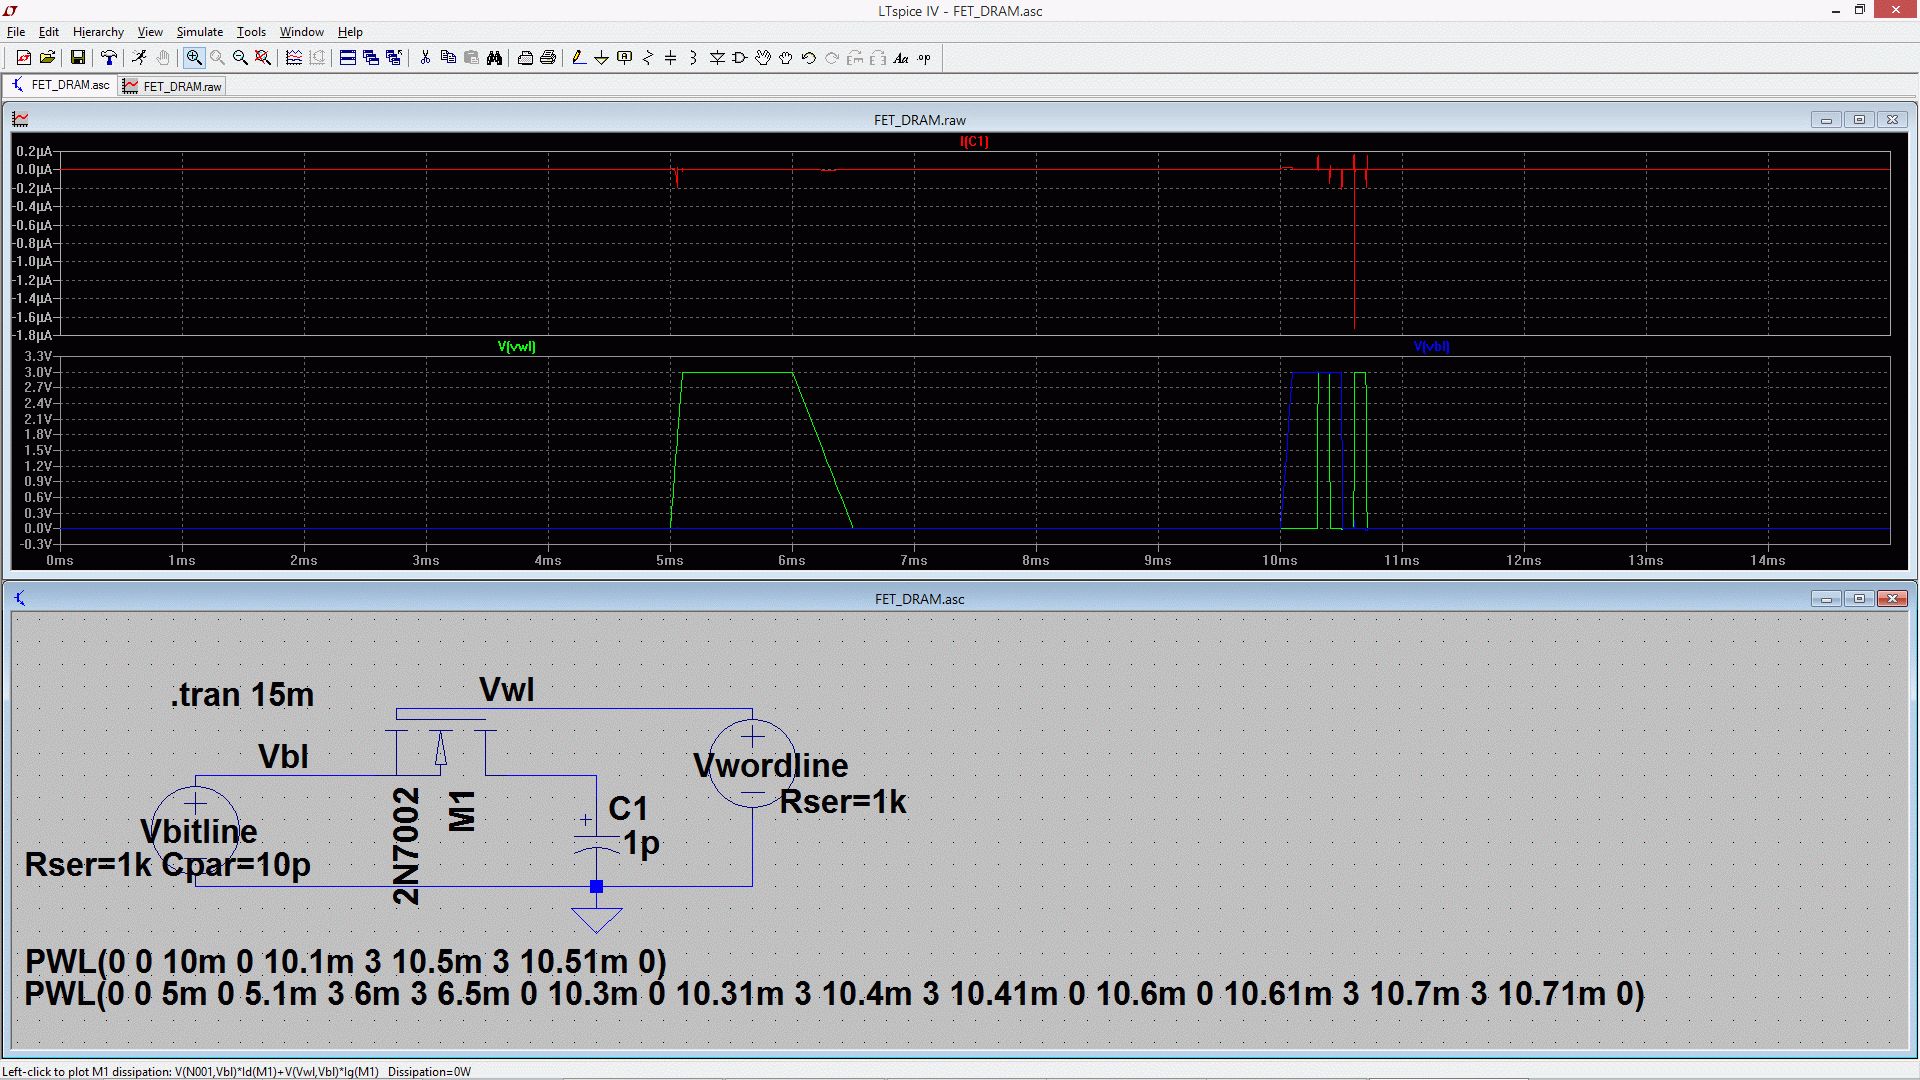Click the I(C1) trace label
Image resolution: width=1920 pixels, height=1080 pixels.
coord(973,141)
